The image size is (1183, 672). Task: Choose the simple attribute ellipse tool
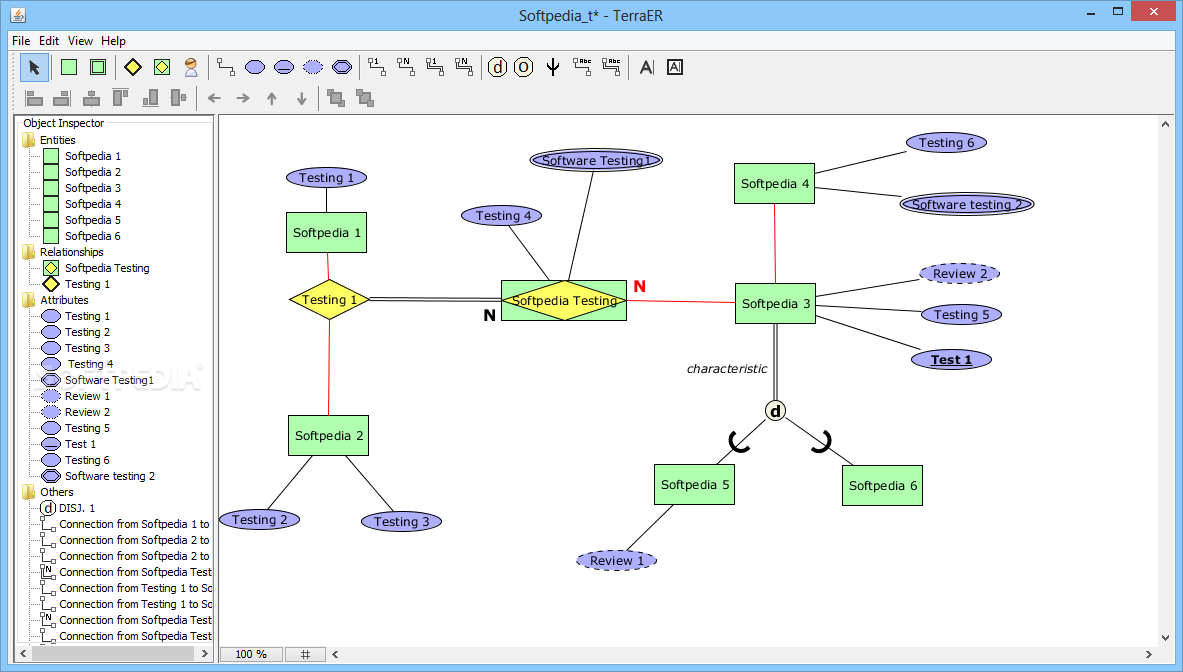click(x=255, y=67)
